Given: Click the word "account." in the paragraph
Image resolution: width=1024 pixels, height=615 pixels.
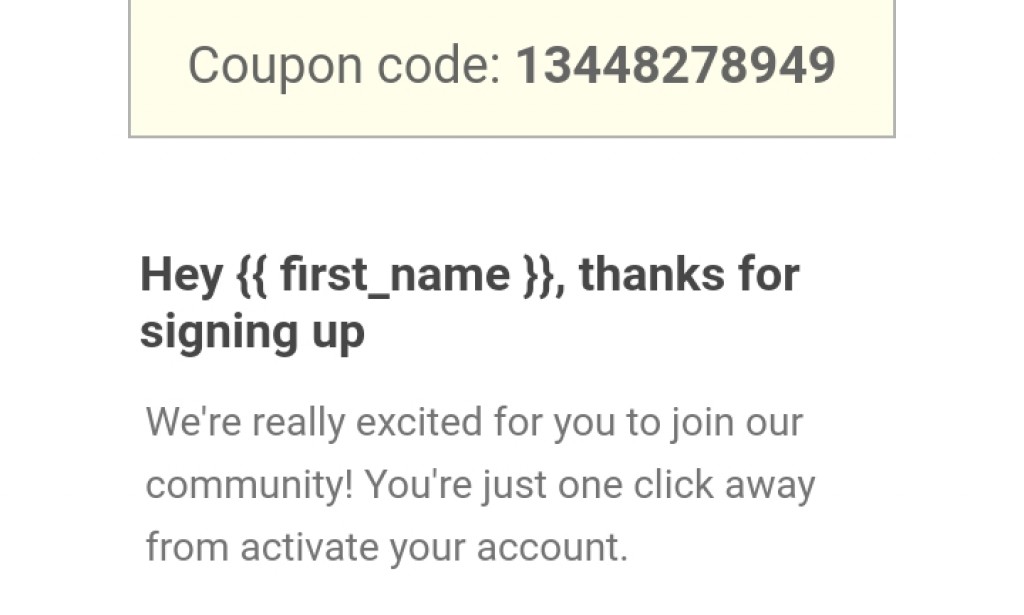Looking at the screenshot, I should 552,547.
